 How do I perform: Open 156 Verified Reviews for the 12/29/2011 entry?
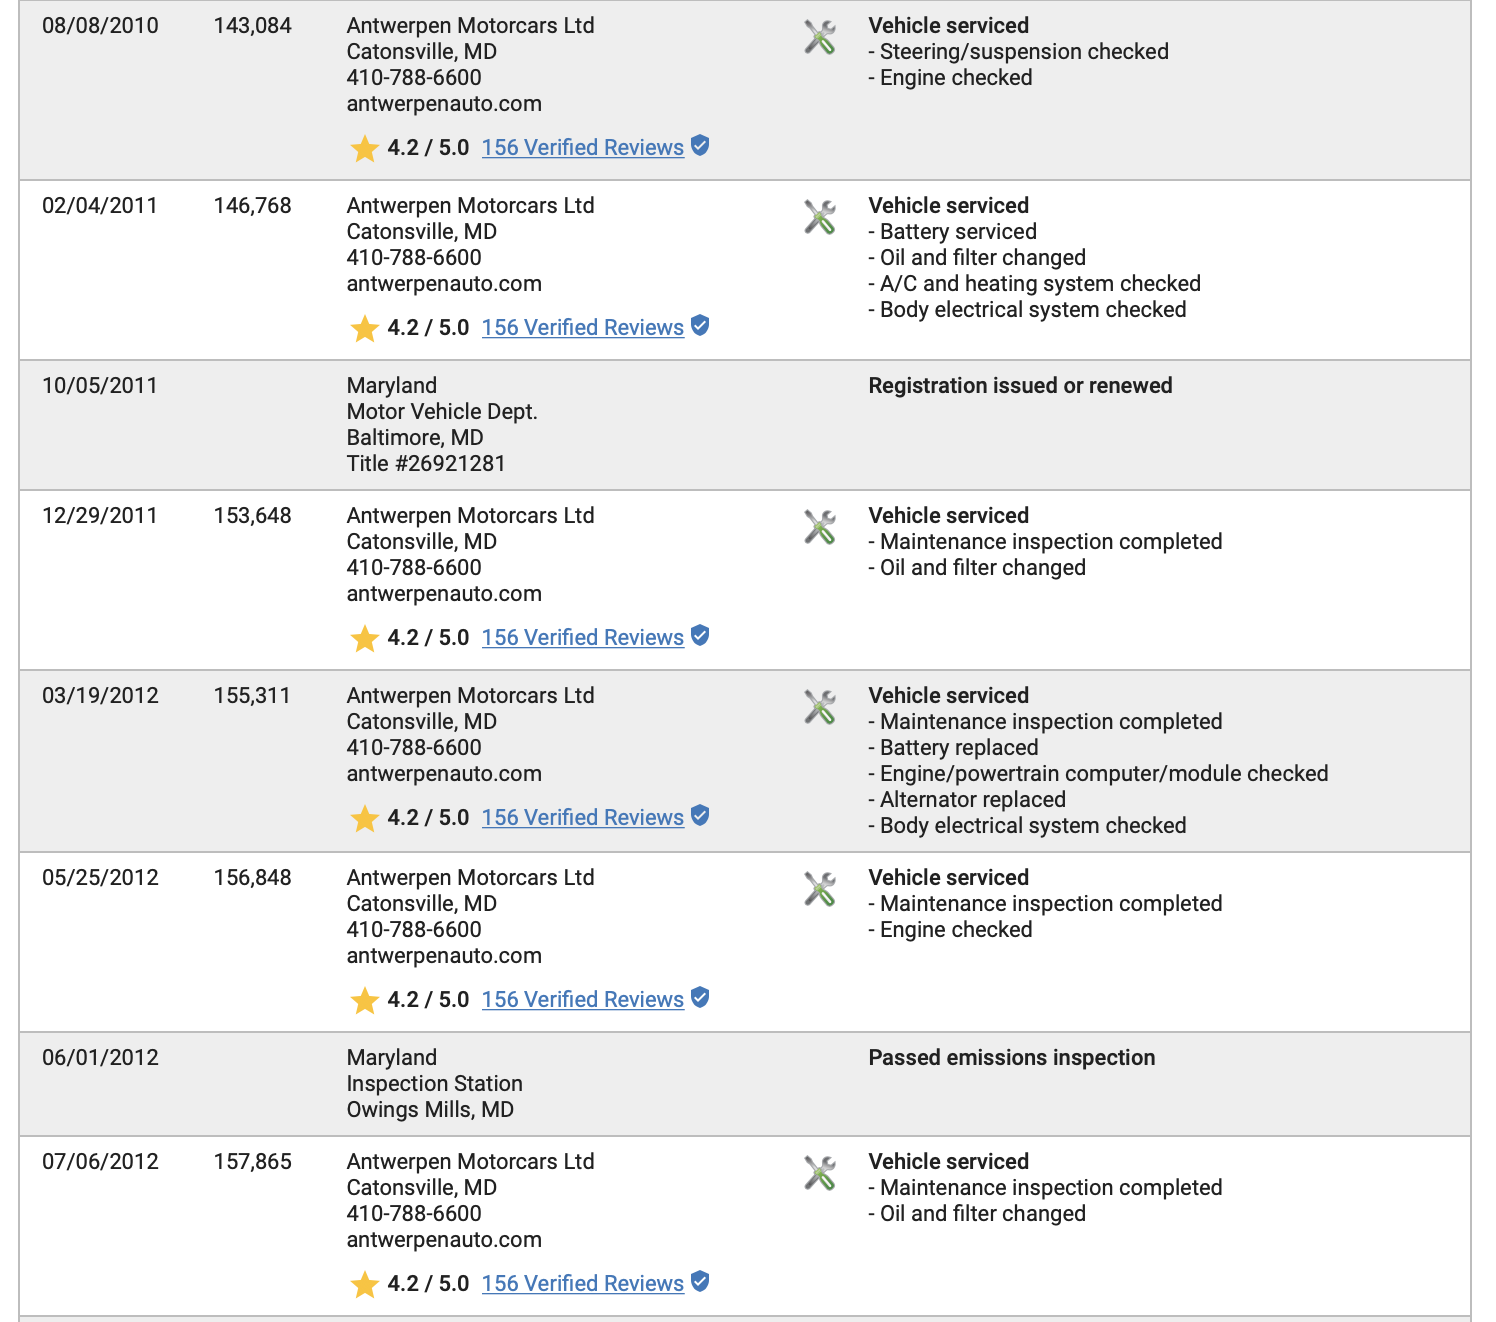583,638
